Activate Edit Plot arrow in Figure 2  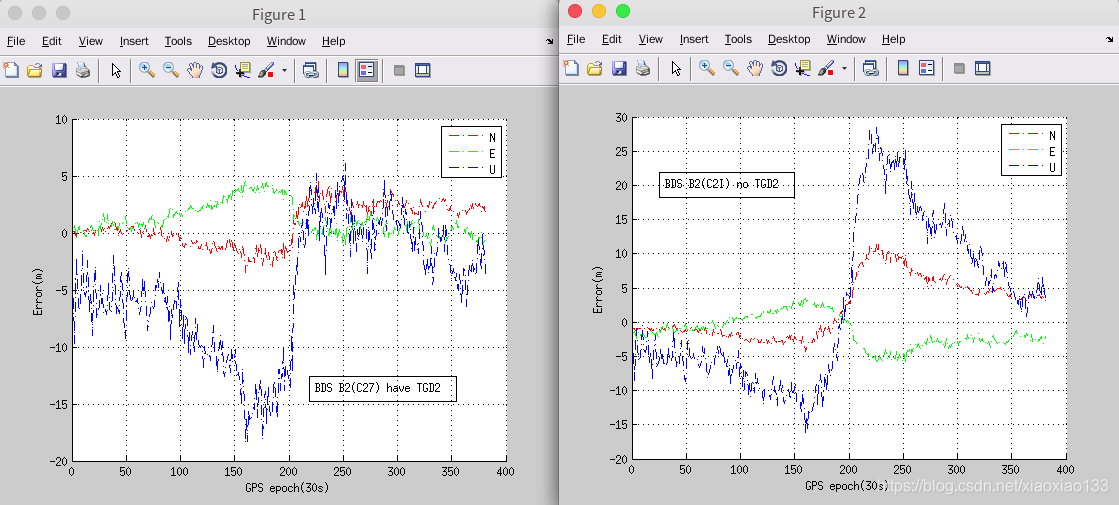pyautogui.click(x=677, y=68)
